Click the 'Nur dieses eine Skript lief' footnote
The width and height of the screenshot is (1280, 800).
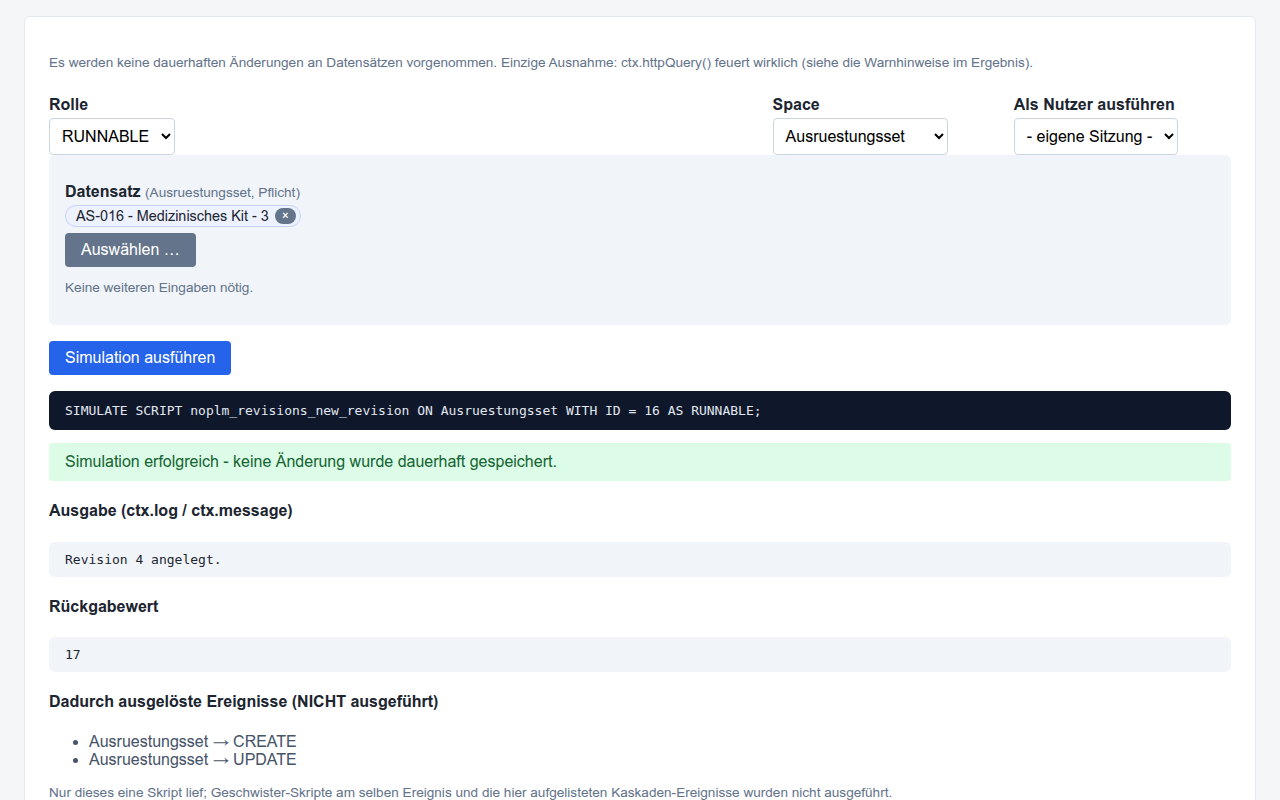click(x=470, y=793)
